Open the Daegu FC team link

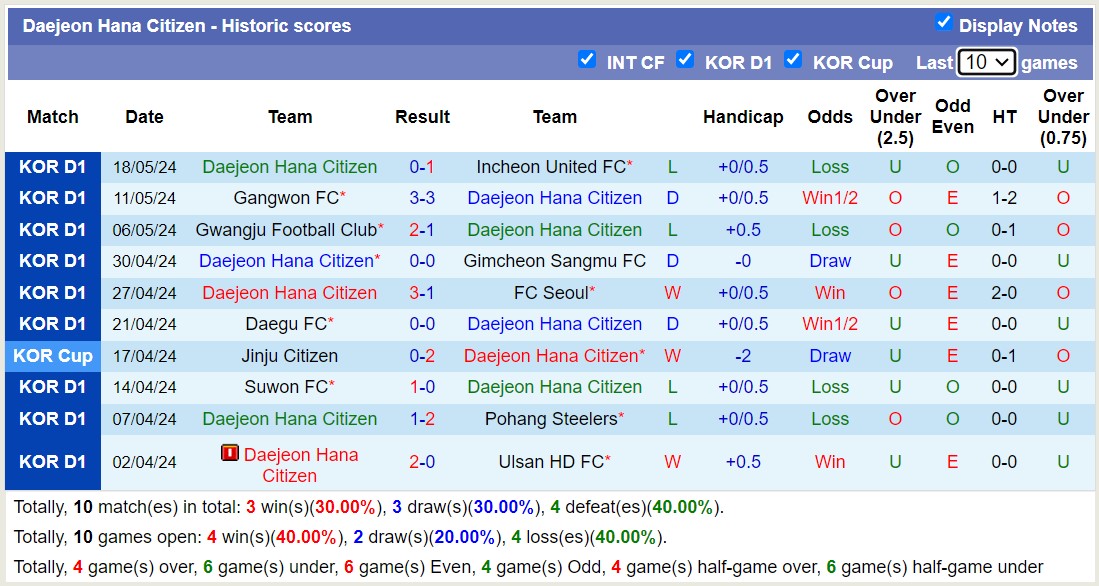[x=286, y=324]
